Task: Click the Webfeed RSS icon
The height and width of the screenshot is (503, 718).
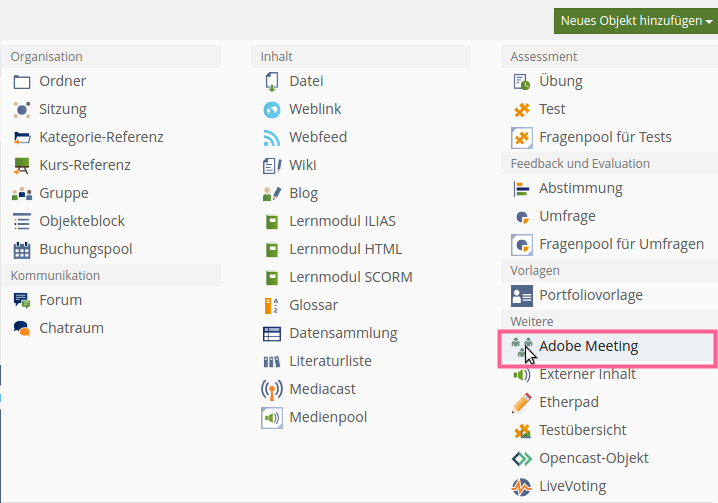Action: click(x=272, y=137)
